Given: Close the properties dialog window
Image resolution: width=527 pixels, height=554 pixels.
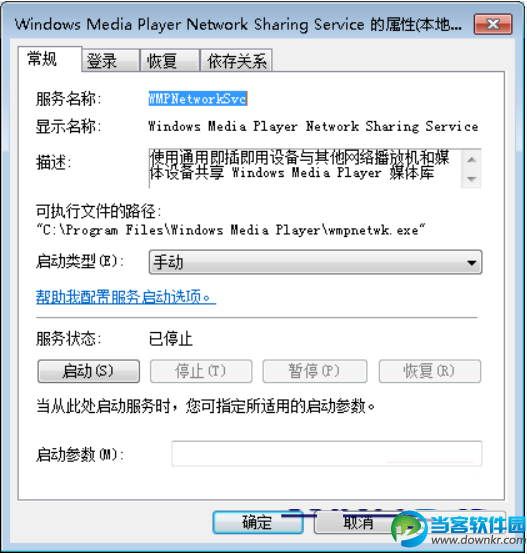Looking at the screenshot, I should (x=493, y=24).
